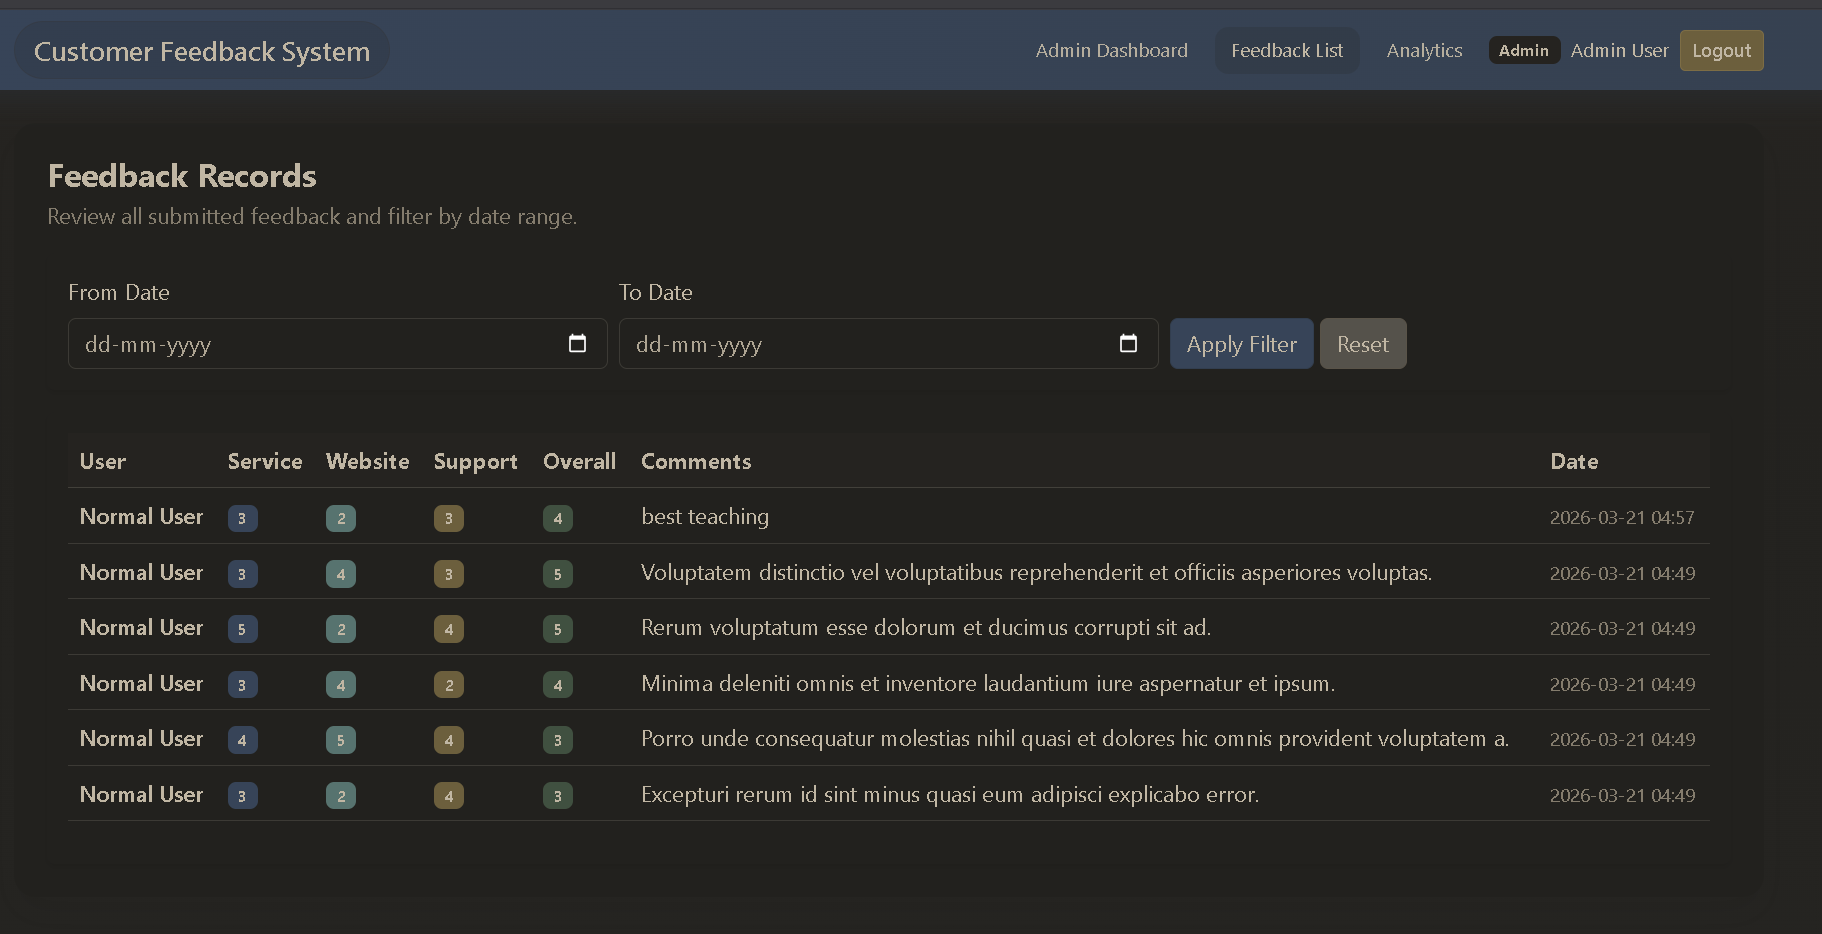This screenshot has height=934, width=1822.
Task: Open calendar picker in To Date field
Action: [x=1128, y=344]
